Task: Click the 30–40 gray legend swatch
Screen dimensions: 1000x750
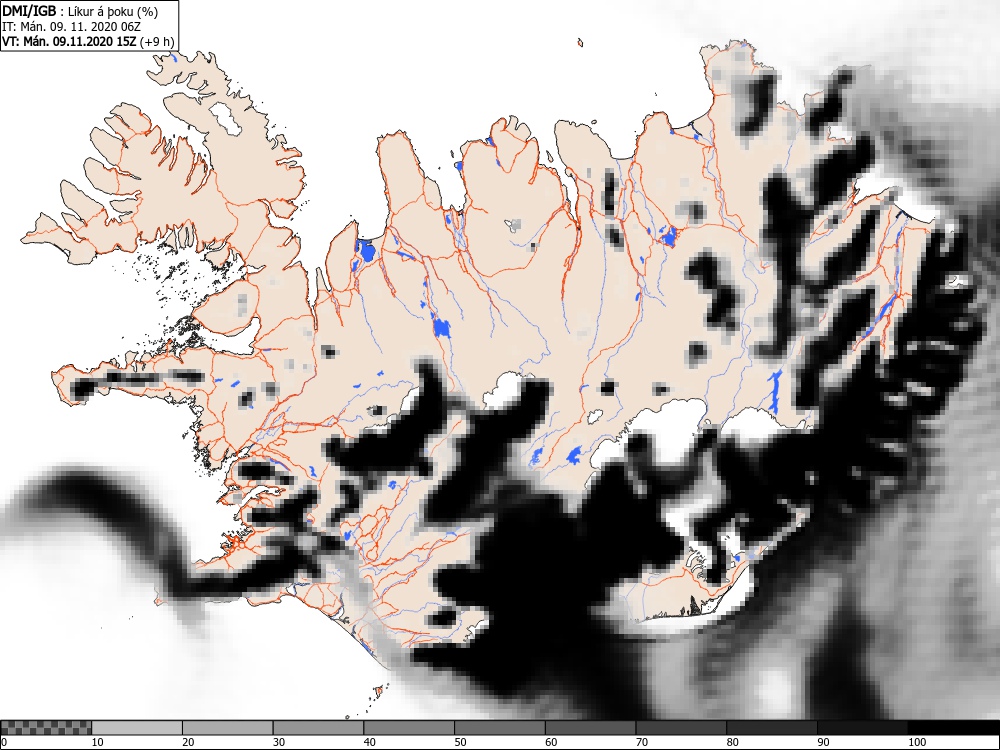Action: (x=318, y=728)
